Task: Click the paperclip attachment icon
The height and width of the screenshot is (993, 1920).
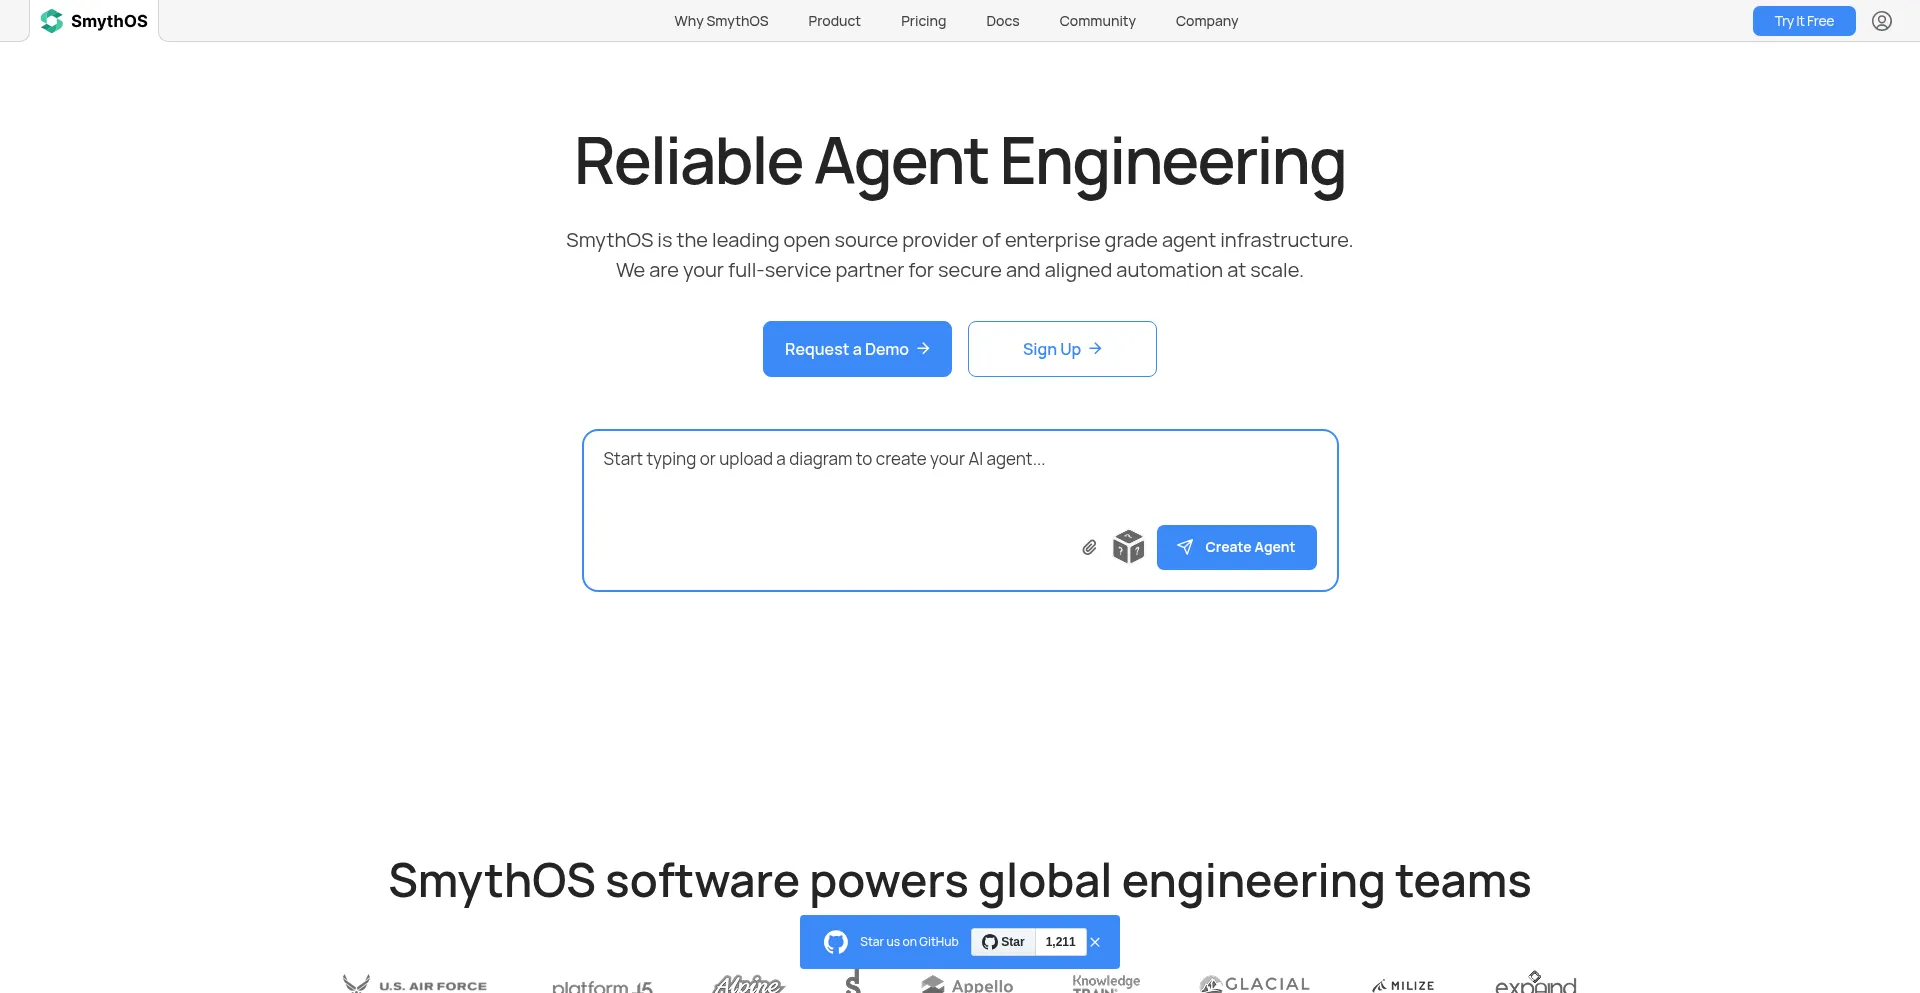Action: [x=1089, y=547]
